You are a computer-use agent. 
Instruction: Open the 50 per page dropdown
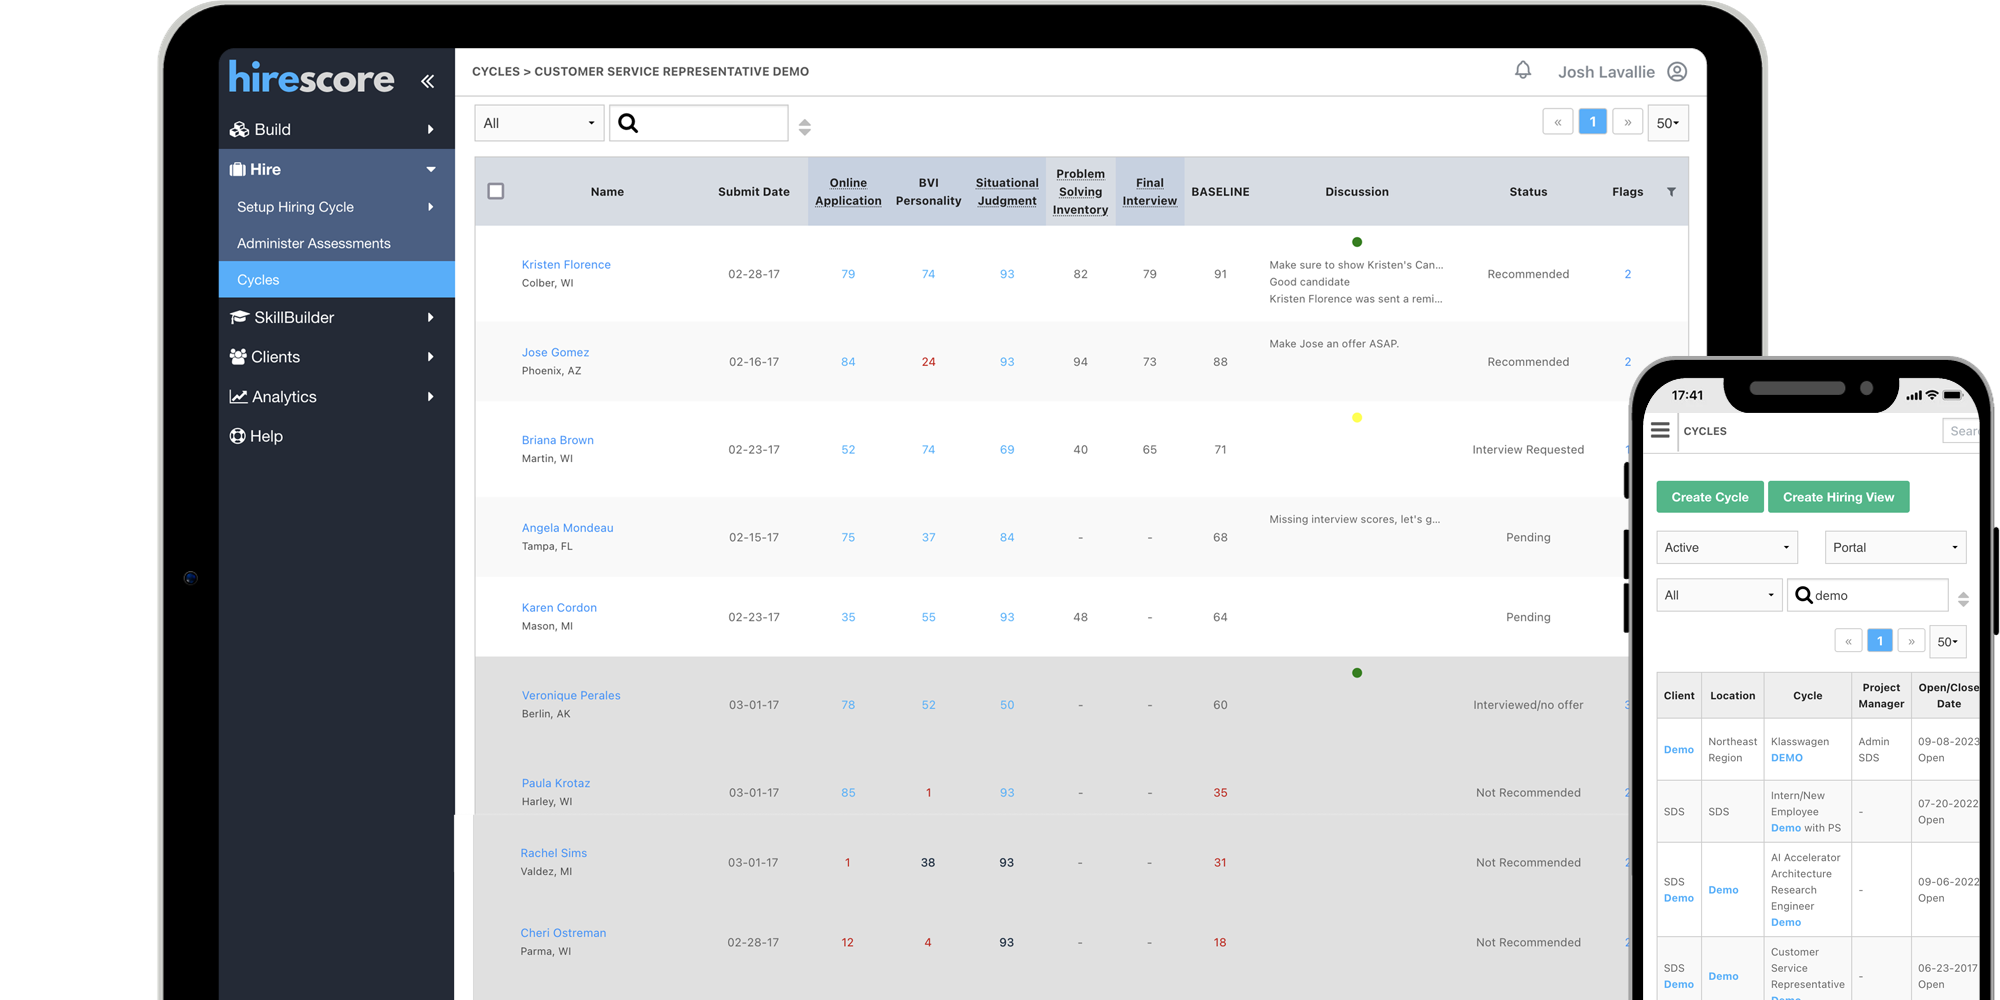[x=1667, y=123]
